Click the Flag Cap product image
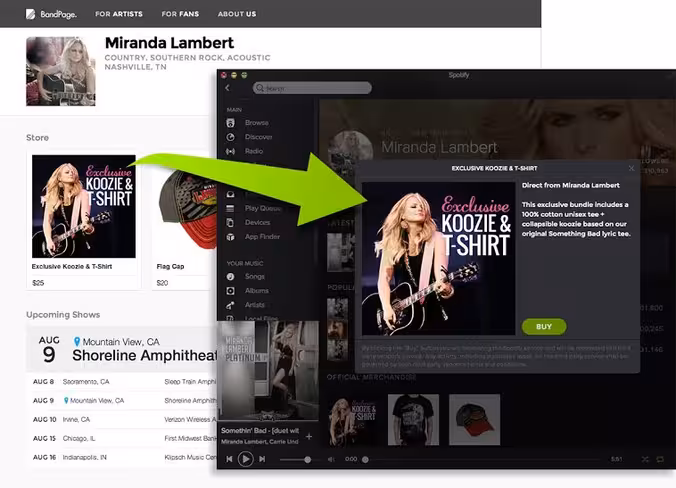The image size is (676, 488). click(186, 208)
